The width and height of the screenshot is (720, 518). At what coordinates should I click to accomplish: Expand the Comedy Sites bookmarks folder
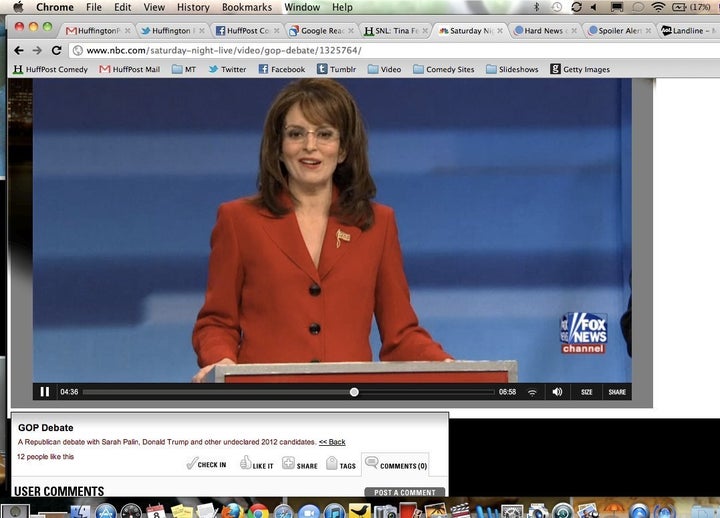444,69
